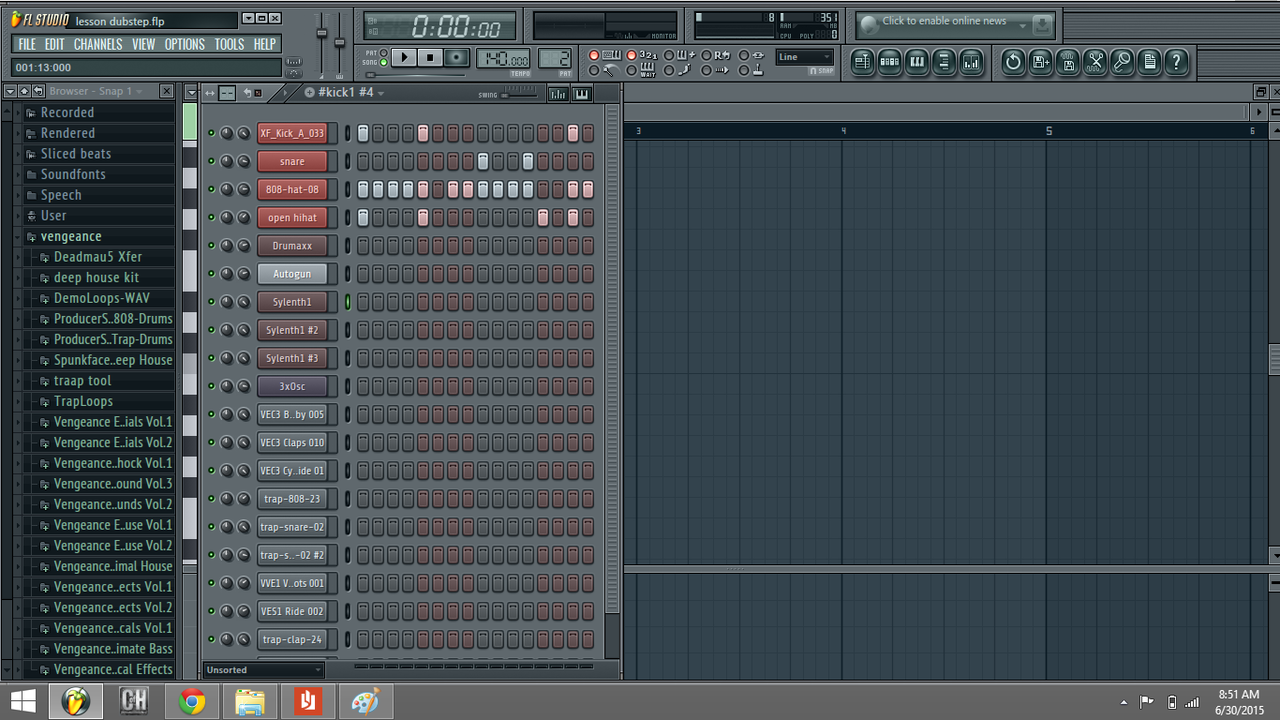The image size is (1280, 720).
Task: Open the #kick1 #4 pattern dropdown
Action: pyautogui.click(x=380, y=93)
